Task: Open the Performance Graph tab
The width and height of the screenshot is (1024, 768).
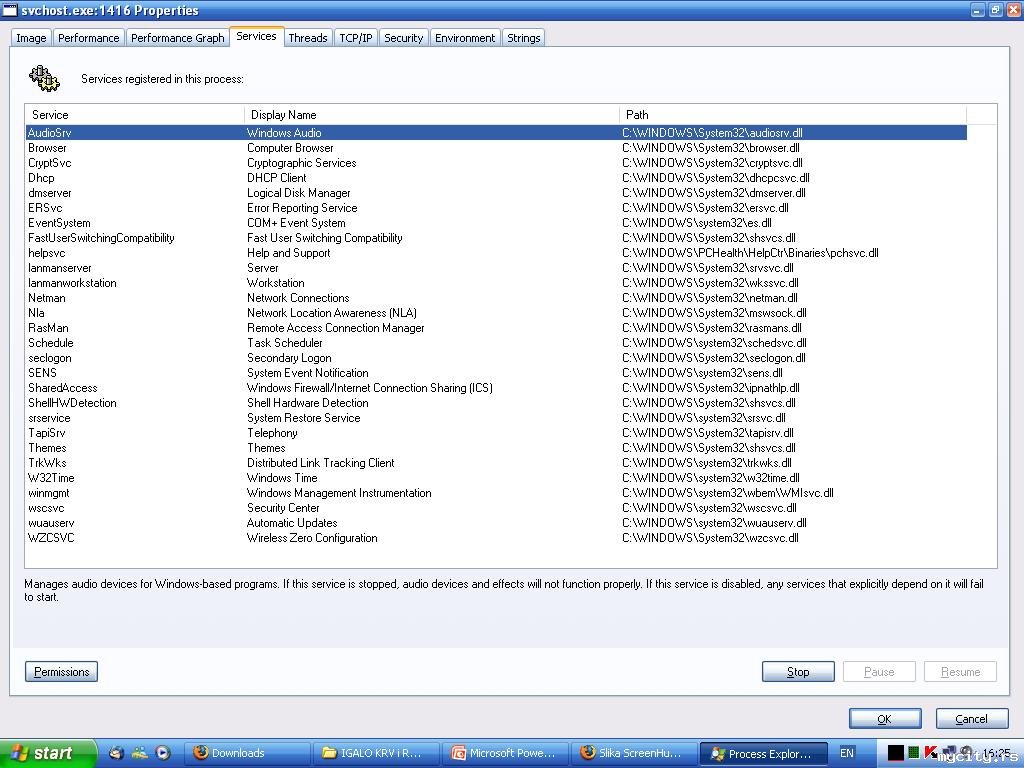Action: pyautogui.click(x=178, y=38)
